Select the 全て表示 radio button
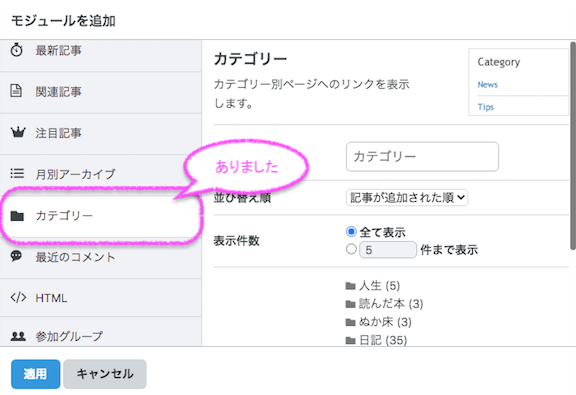Image resolution: width=576 pixels, height=395 pixels. pyautogui.click(x=351, y=231)
